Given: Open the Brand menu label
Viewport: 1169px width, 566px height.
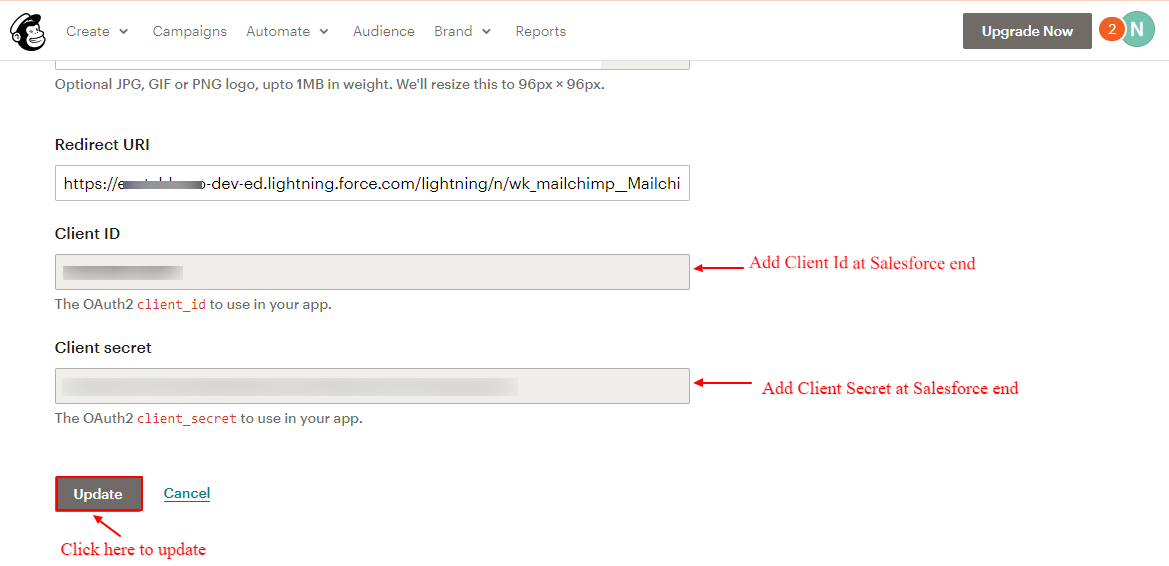Looking at the screenshot, I should click(x=453, y=32).
